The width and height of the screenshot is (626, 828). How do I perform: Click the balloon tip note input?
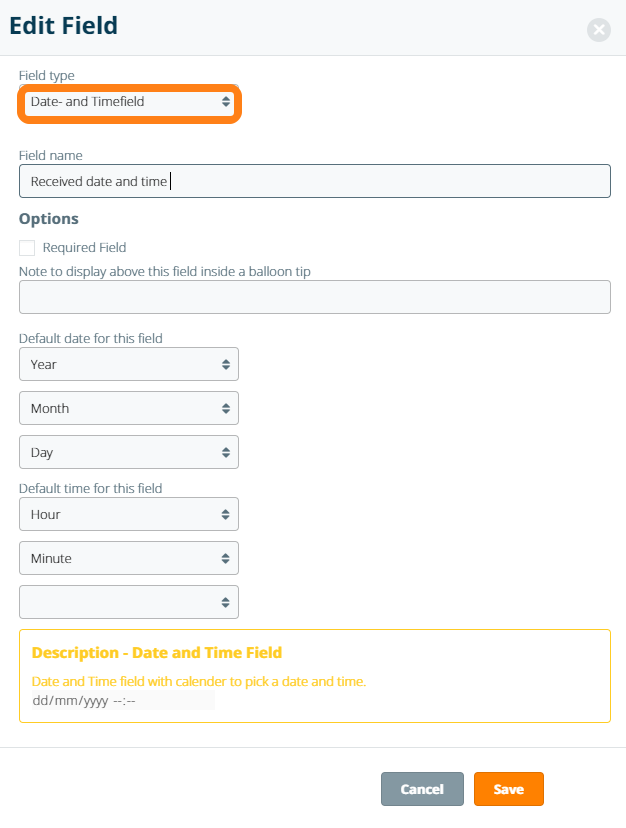point(314,298)
